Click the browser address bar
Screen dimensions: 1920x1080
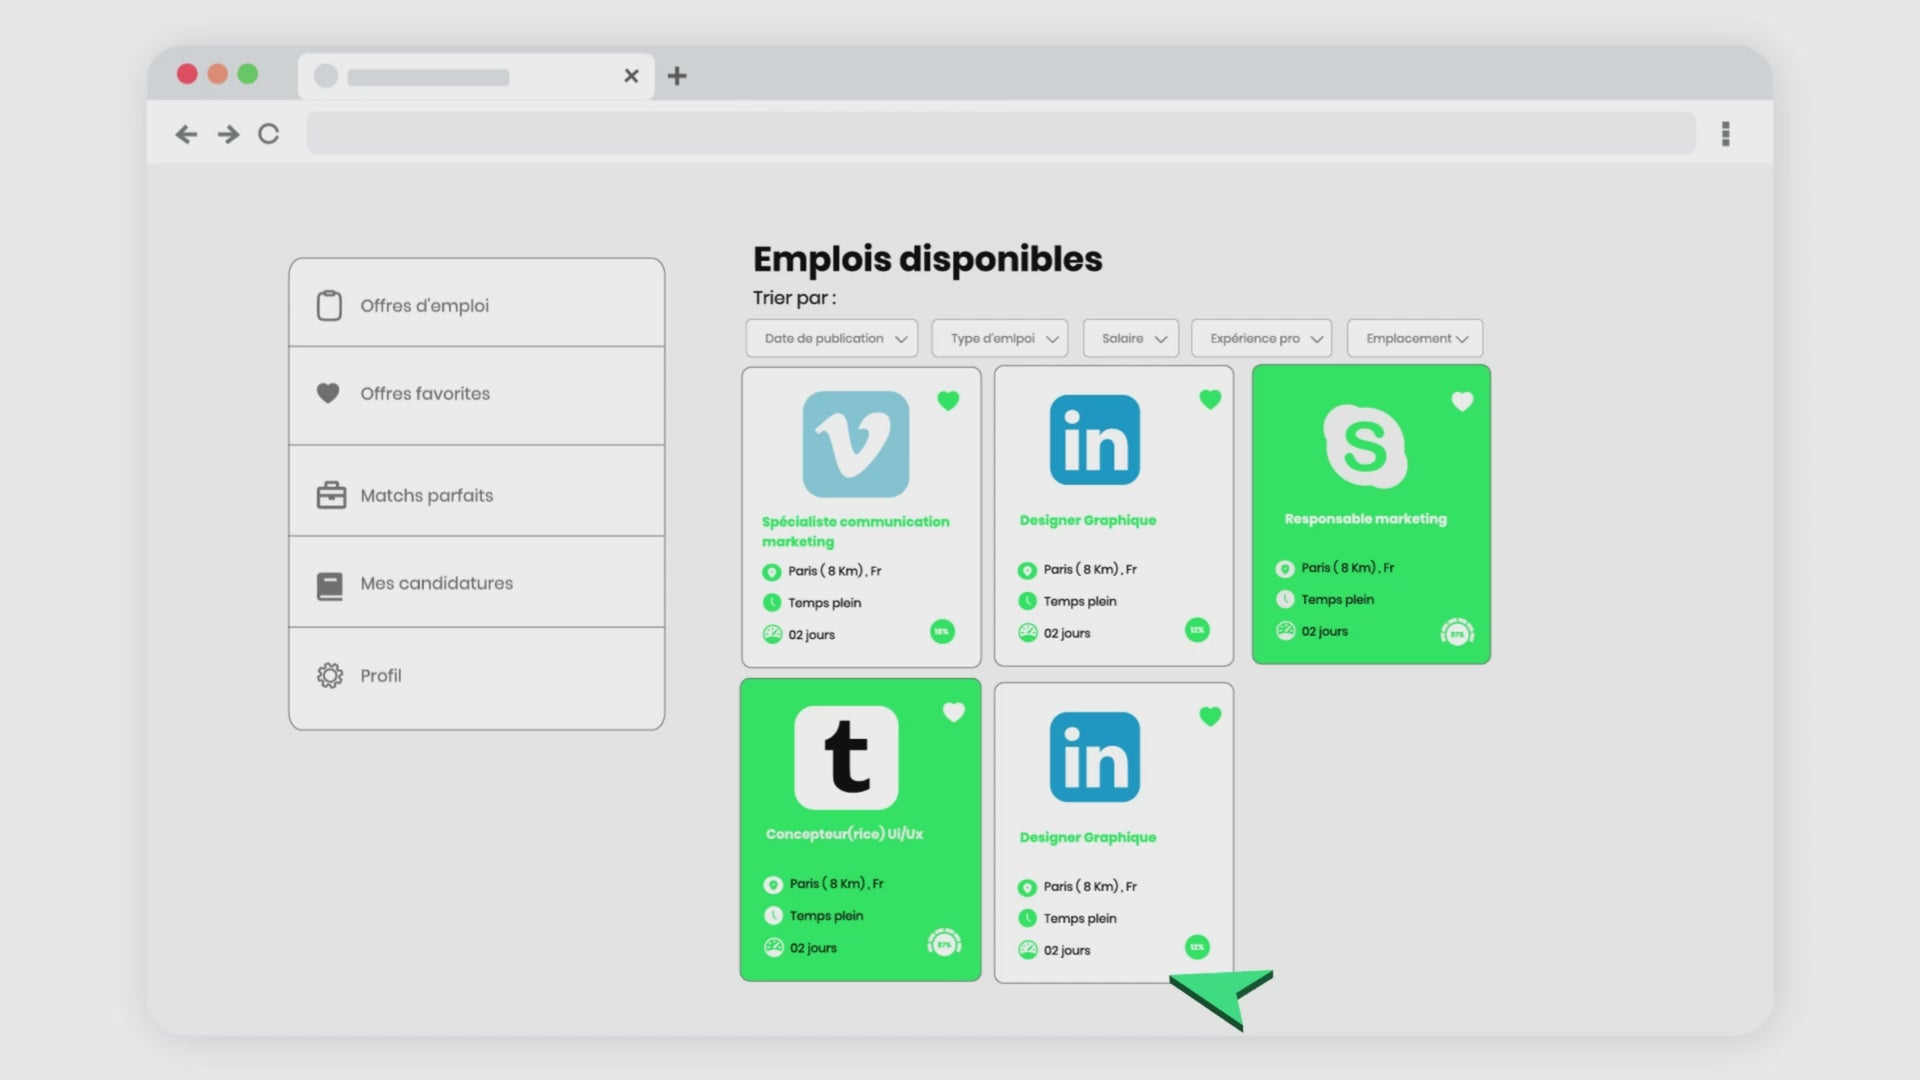(1000, 134)
